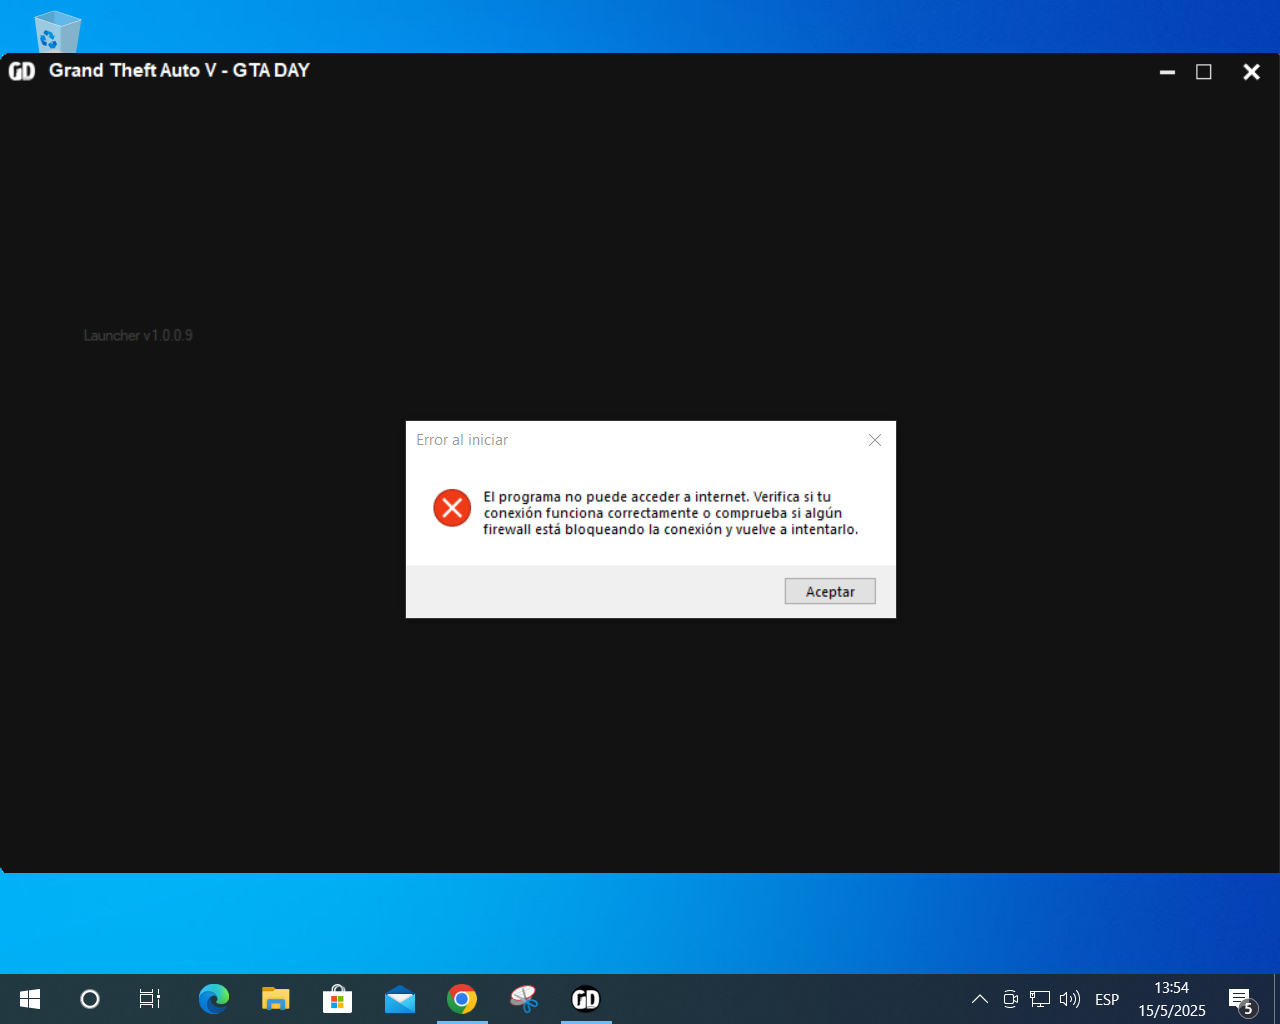Image resolution: width=1280 pixels, height=1024 pixels.
Task: Switch to Google Chrome on taskbar
Action: [462, 999]
